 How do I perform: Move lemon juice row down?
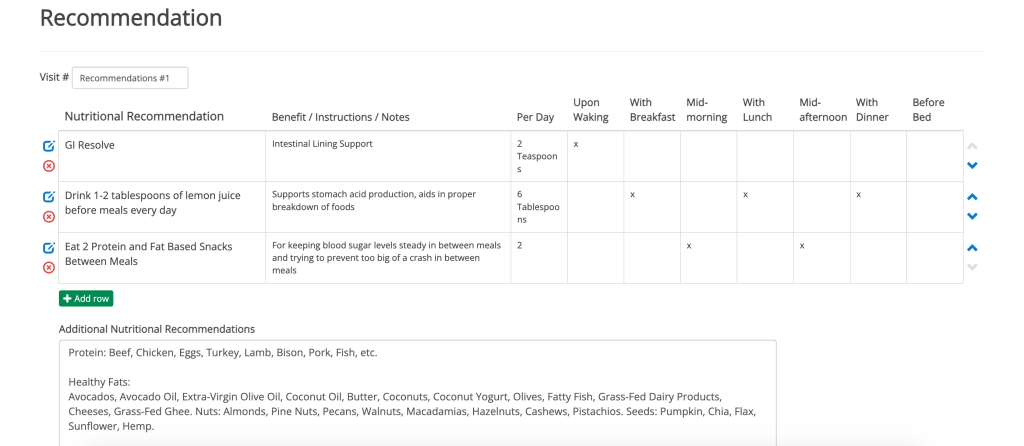click(972, 216)
